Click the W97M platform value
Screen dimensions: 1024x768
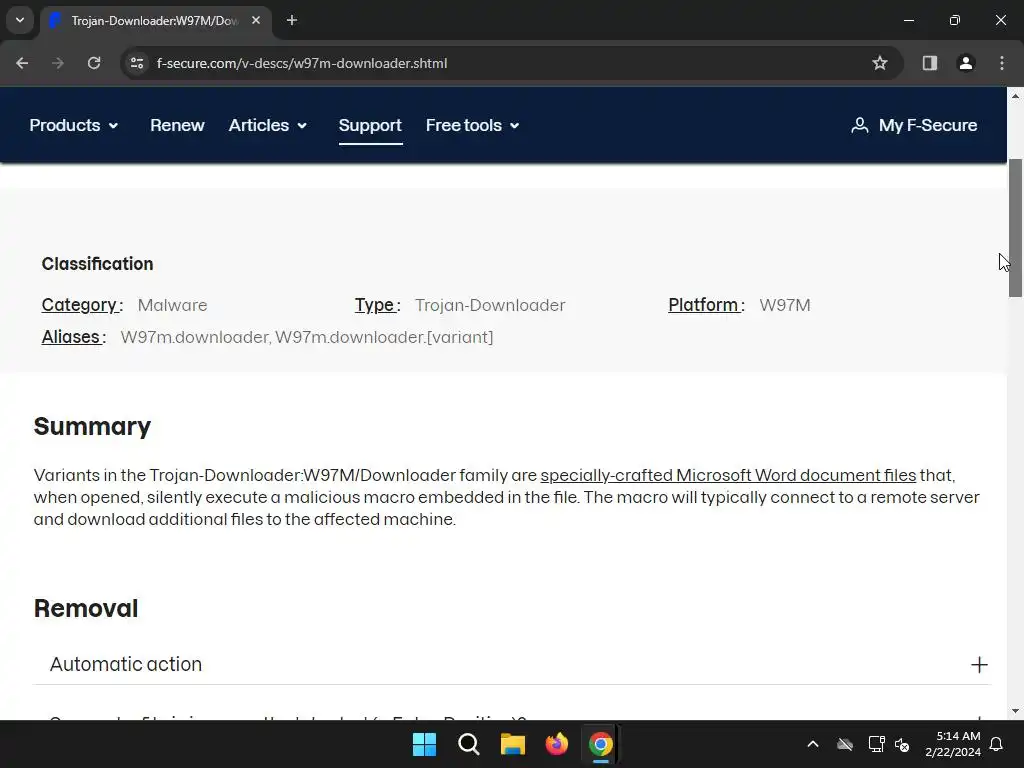785,305
